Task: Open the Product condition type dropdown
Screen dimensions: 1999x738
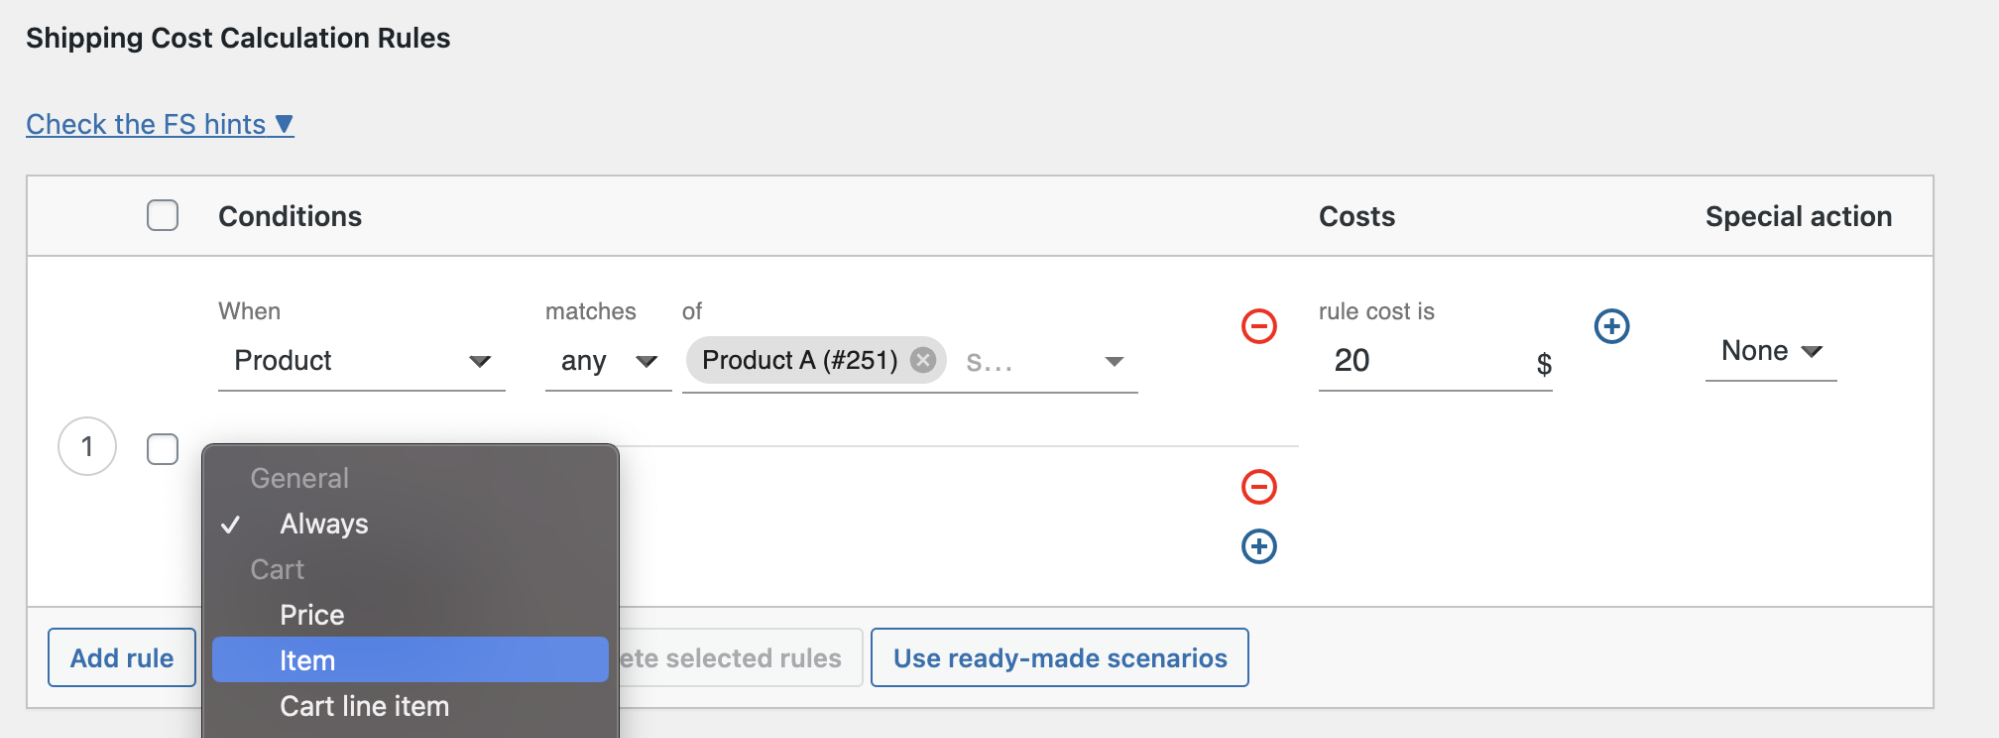Action: pyautogui.click(x=360, y=361)
